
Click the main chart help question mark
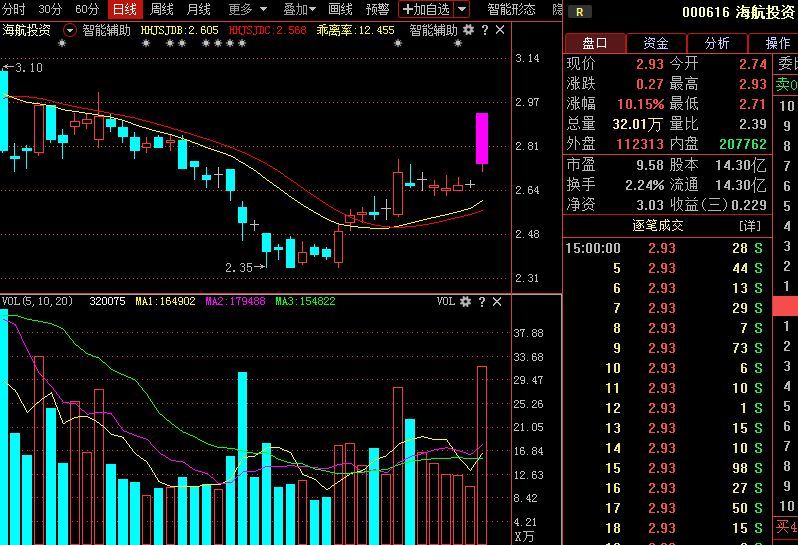484,30
